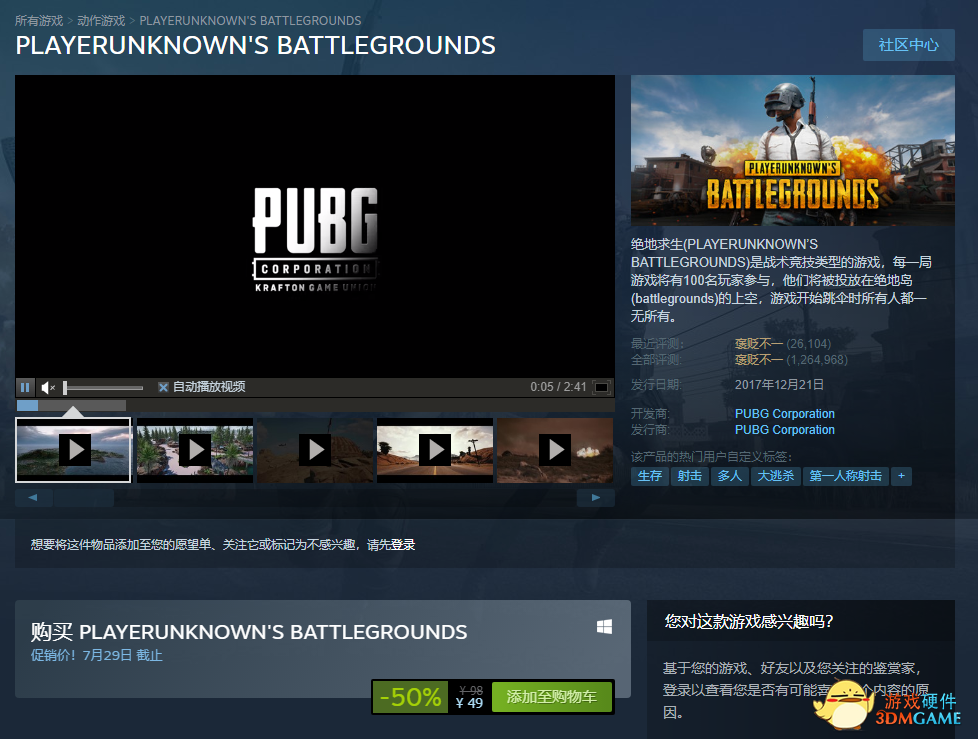Click the 促销价! 7月29日 截止 text
Screen dimensions: 978x739
coord(97,655)
